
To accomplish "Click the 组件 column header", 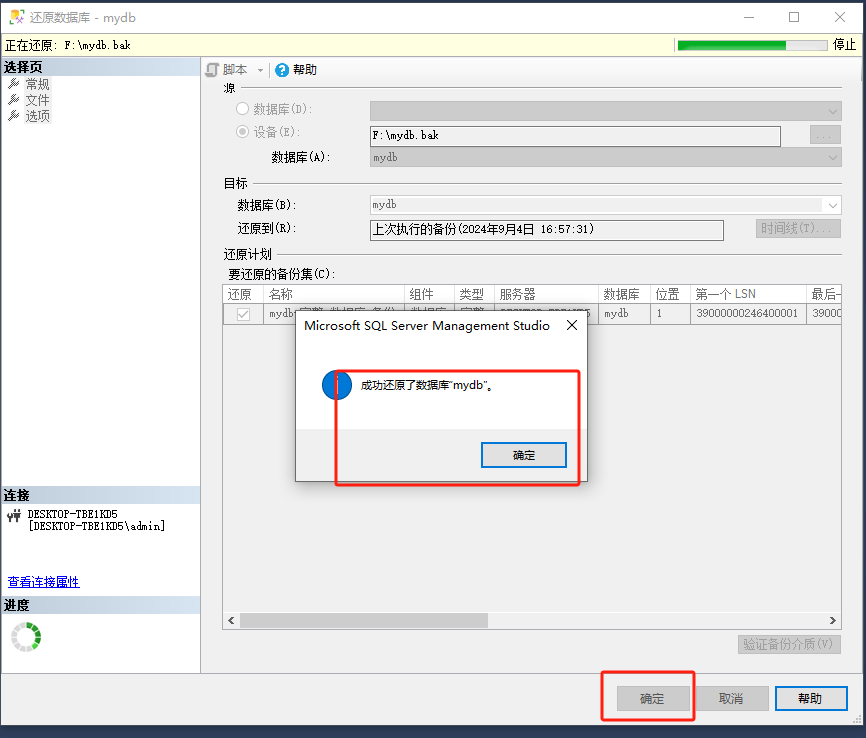I will pos(430,294).
